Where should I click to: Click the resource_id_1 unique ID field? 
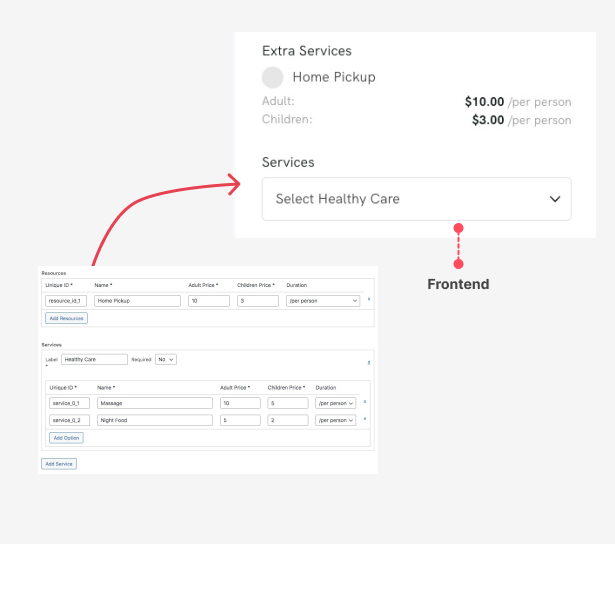point(66,301)
